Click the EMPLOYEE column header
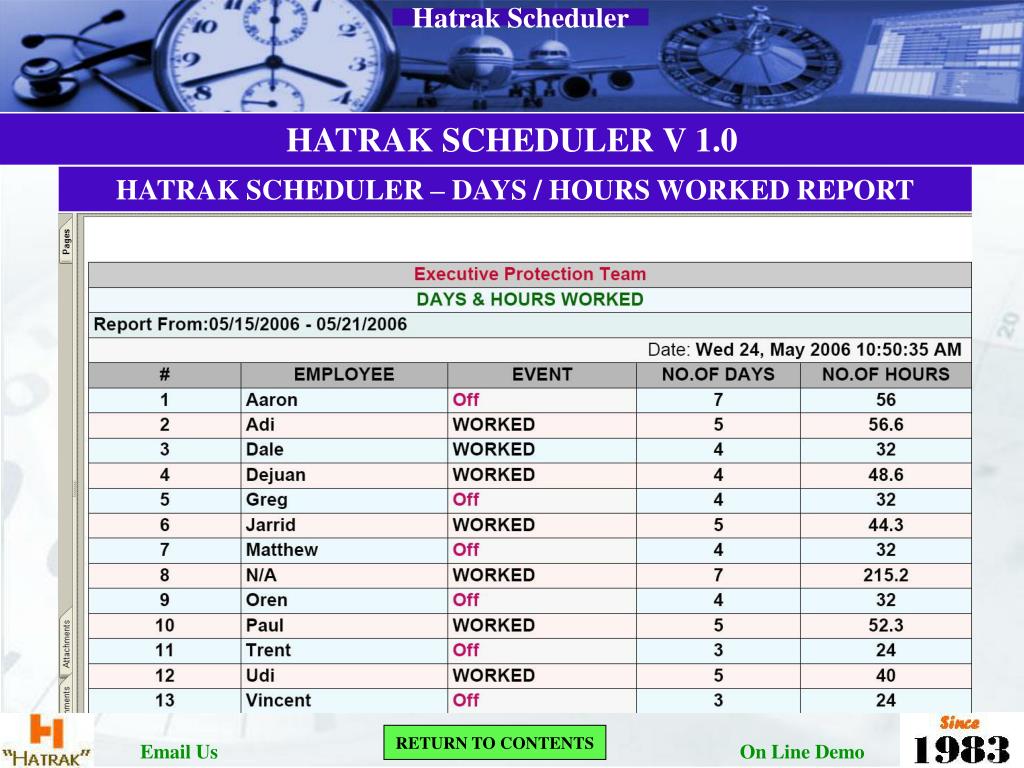 tap(344, 374)
